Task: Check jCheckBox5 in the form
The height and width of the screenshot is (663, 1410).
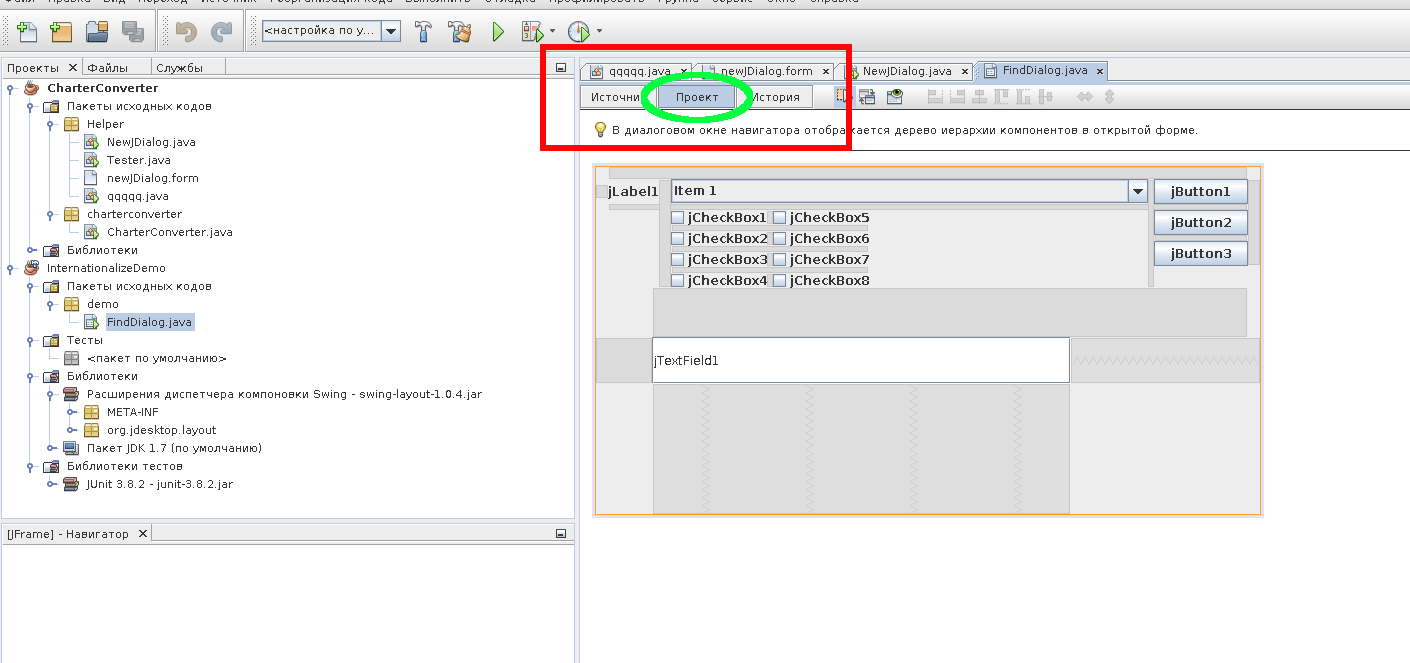Action: (x=779, y=218)
